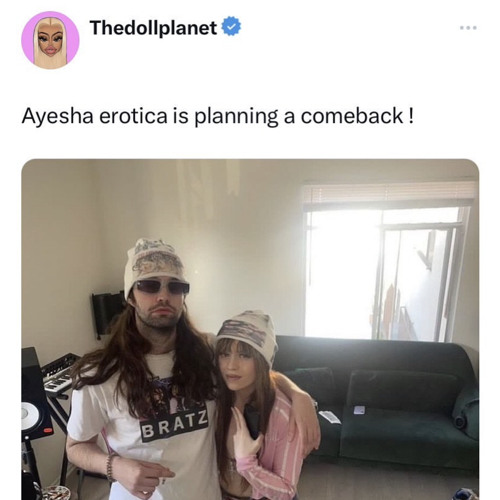Click the blue verified badge
This screenshot has height=500, width=500.
pyautogui.click(x=231, y=27)
